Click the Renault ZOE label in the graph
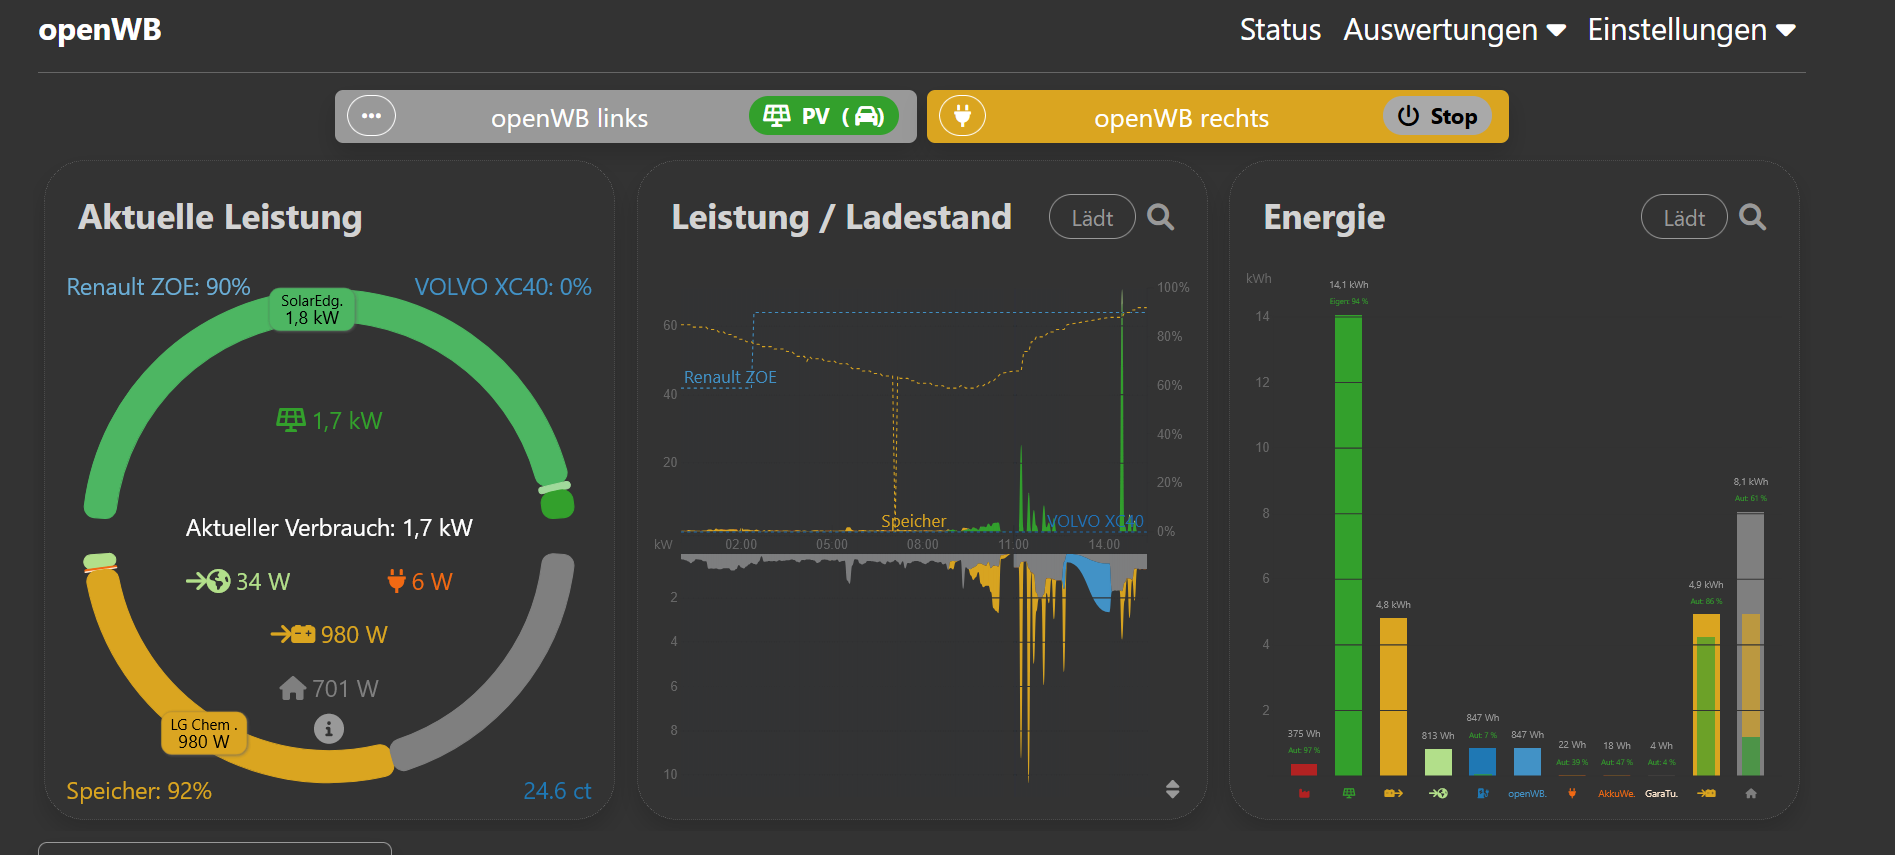This screenshot has height=855, width=1895. [730, 377]
